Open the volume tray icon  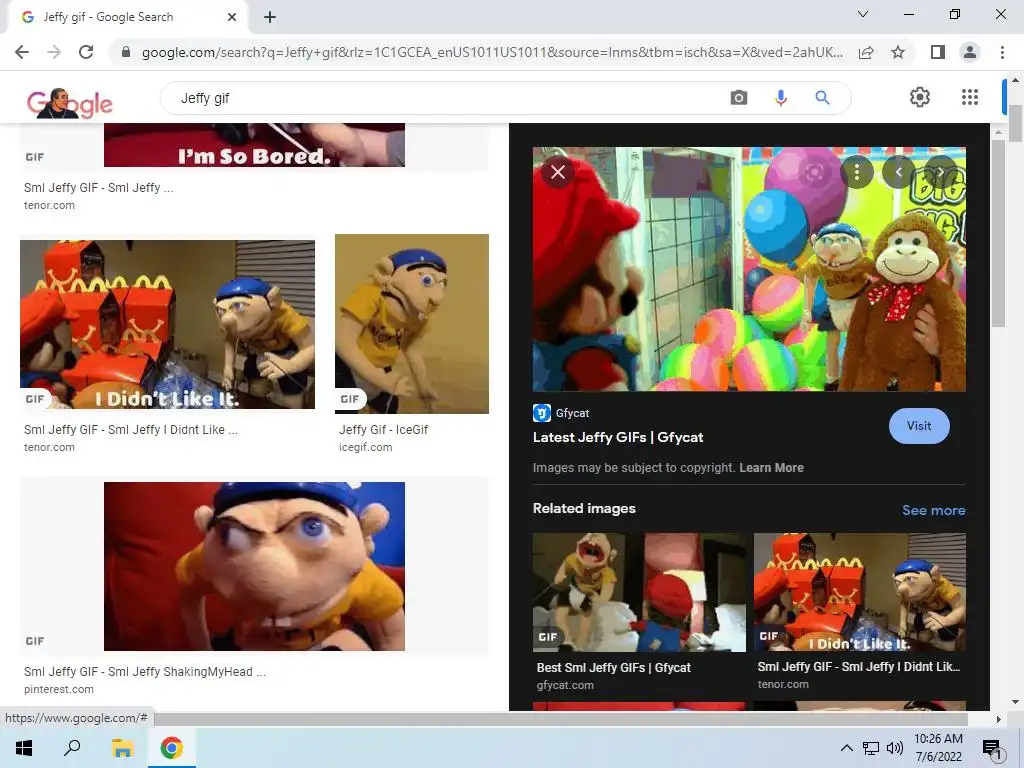coord(894,748)
